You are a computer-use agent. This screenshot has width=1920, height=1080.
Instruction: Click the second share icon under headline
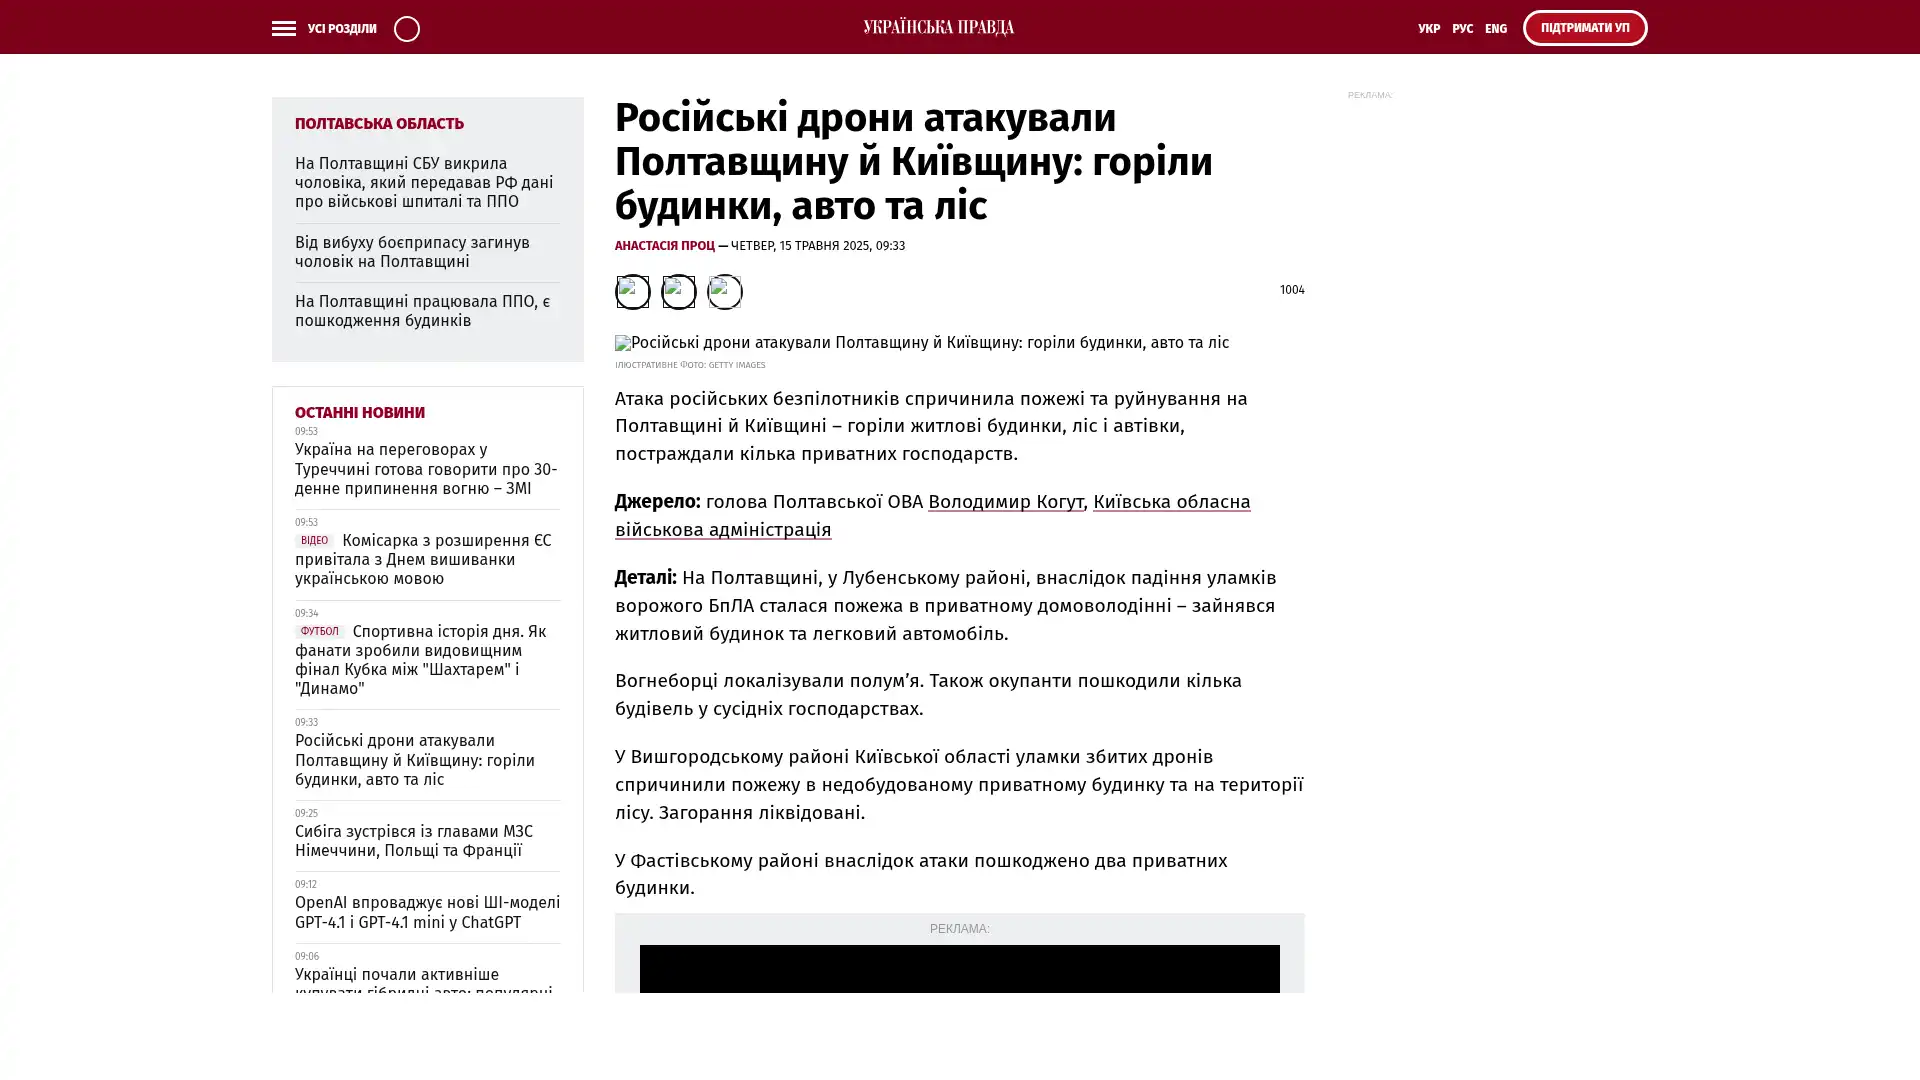click(x=678, y=292)
